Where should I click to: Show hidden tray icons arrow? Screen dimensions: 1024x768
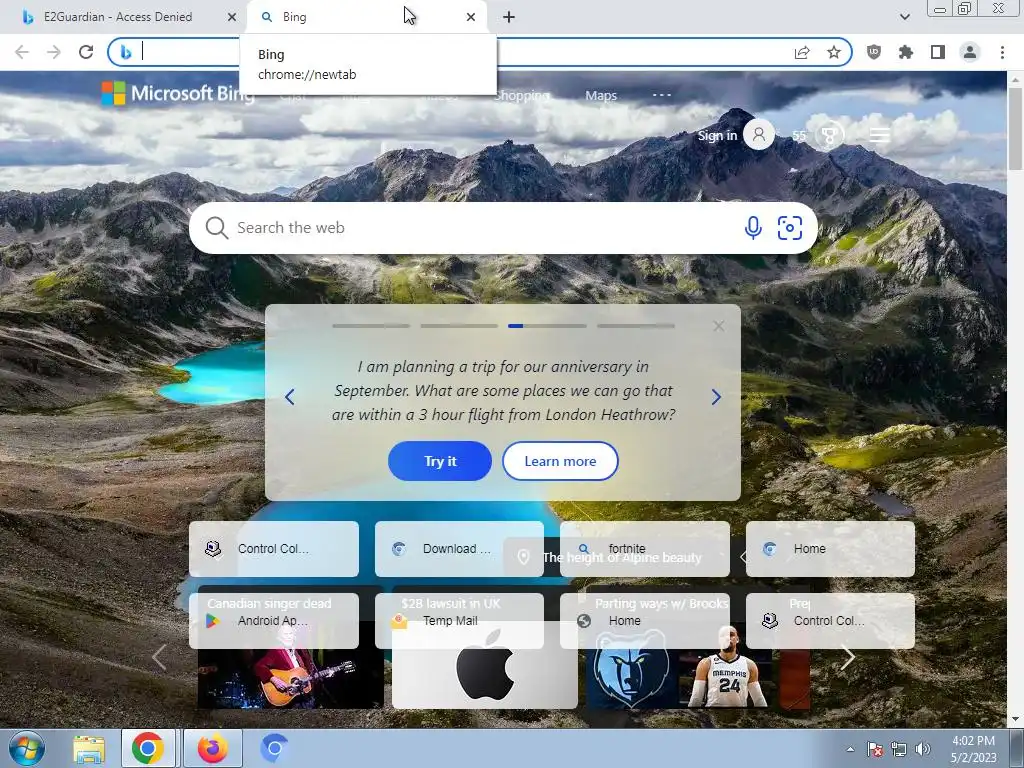pyautogui.click(x=850, y=749)
